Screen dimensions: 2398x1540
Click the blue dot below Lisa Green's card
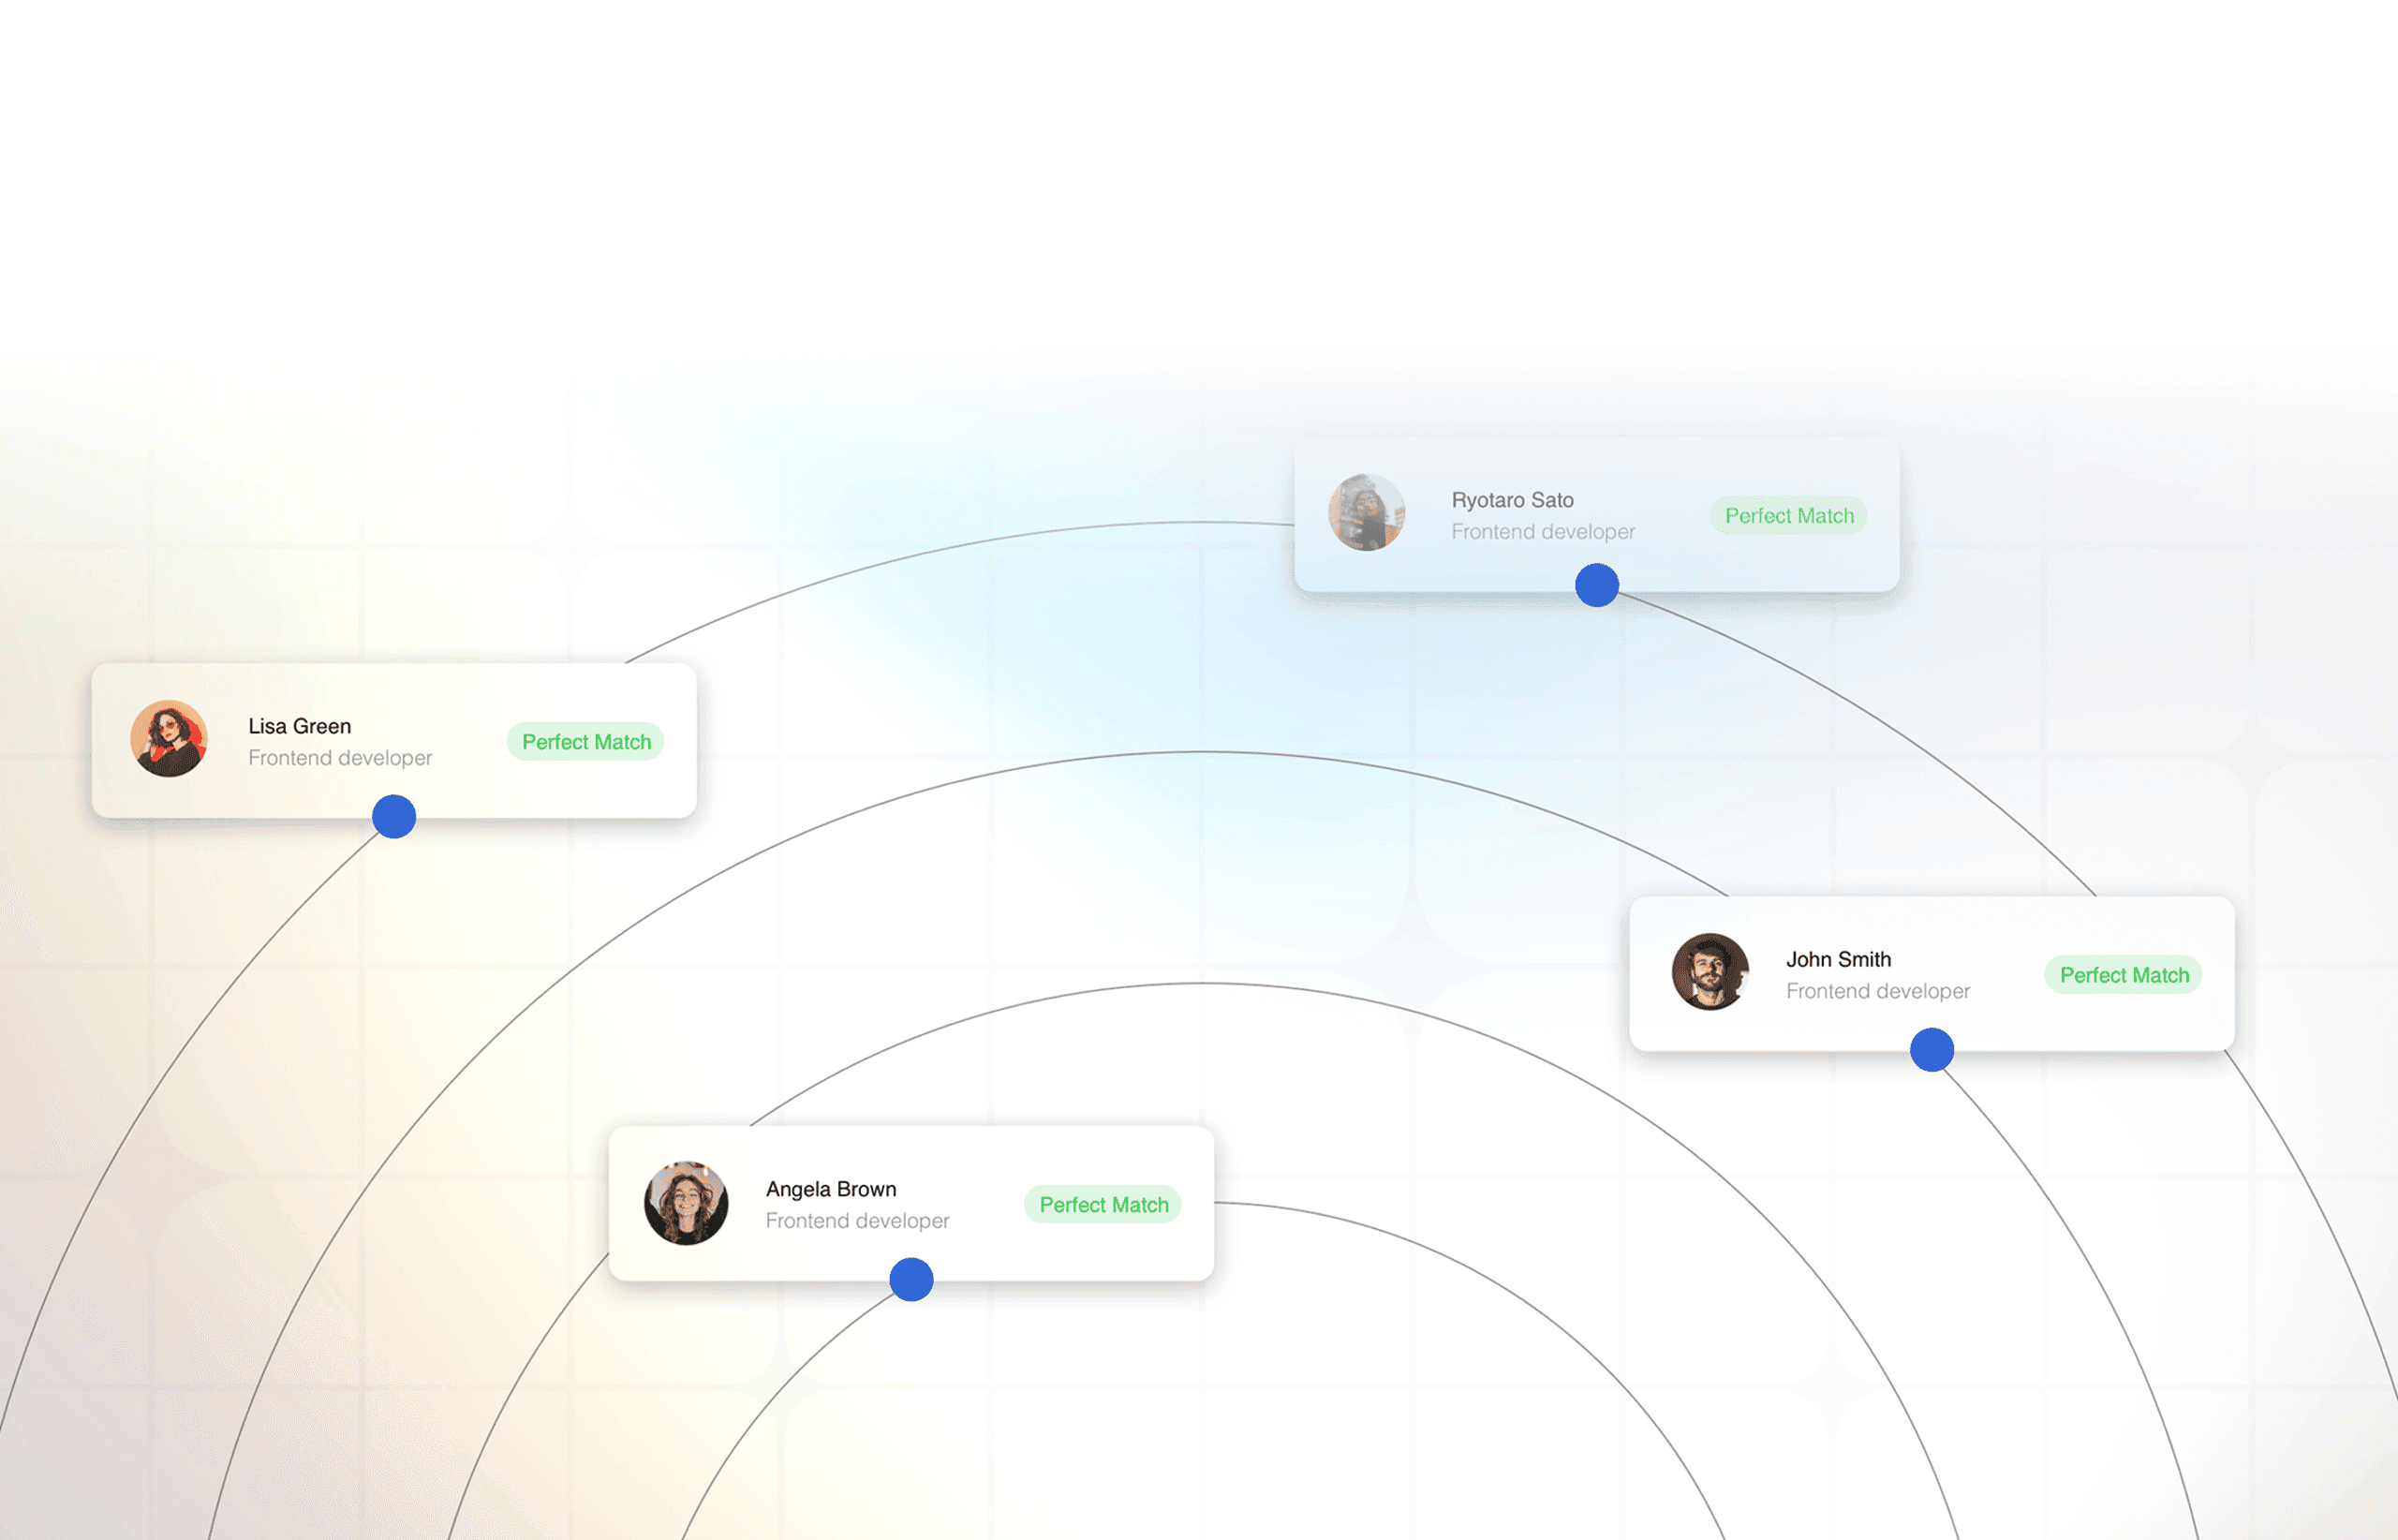coord(394,817)
